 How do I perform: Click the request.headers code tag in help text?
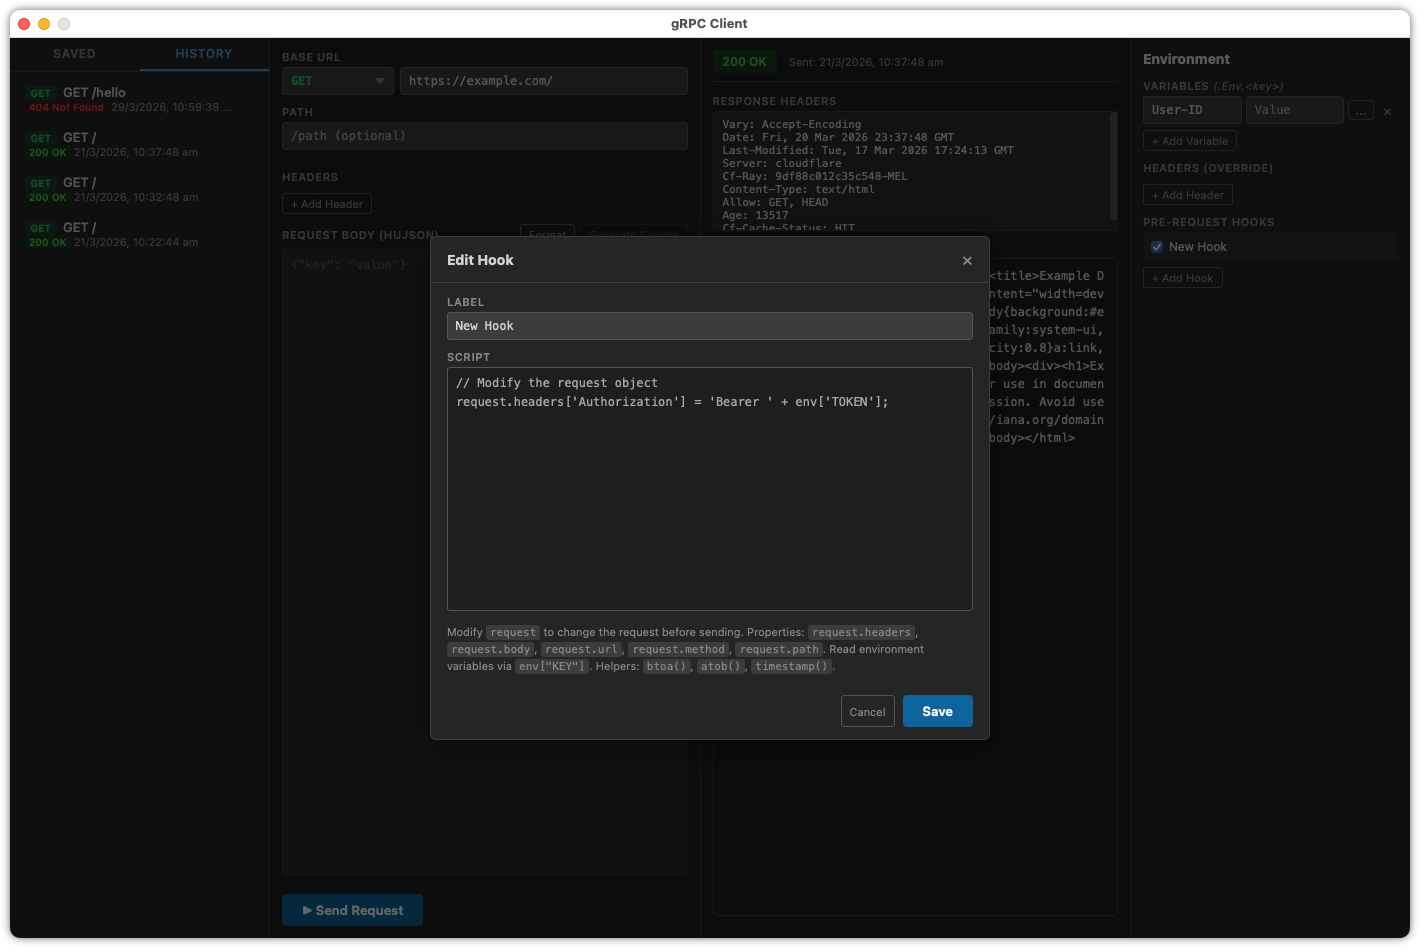point(861,632)
